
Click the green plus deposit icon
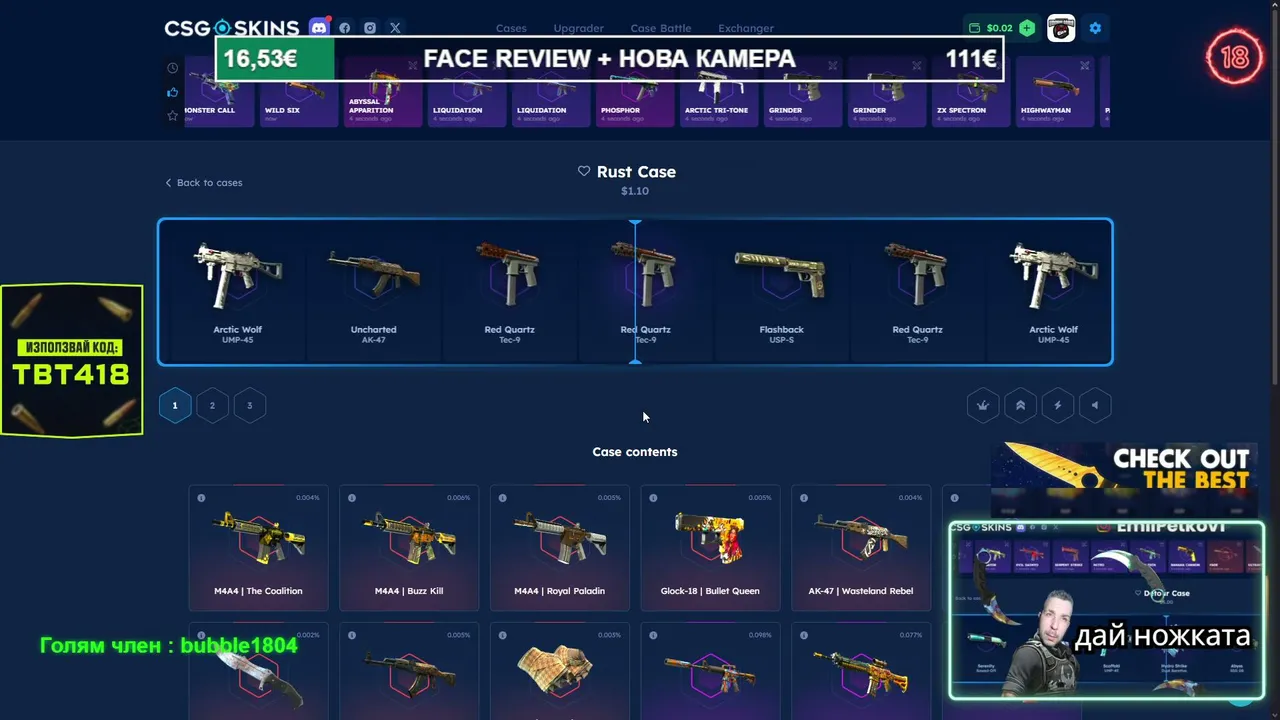[x=1027, y=28]
